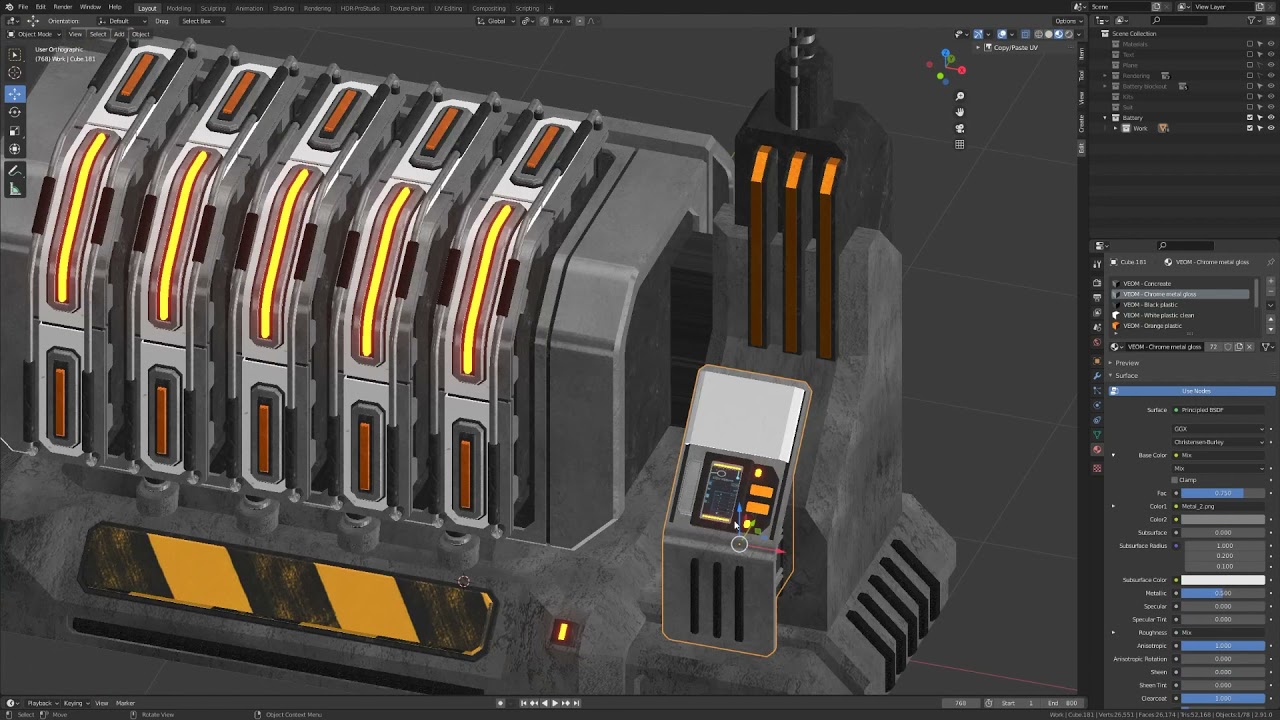Open the Texture properties tab
This screenshot has width=1280, height=720.
[1097, 467]
